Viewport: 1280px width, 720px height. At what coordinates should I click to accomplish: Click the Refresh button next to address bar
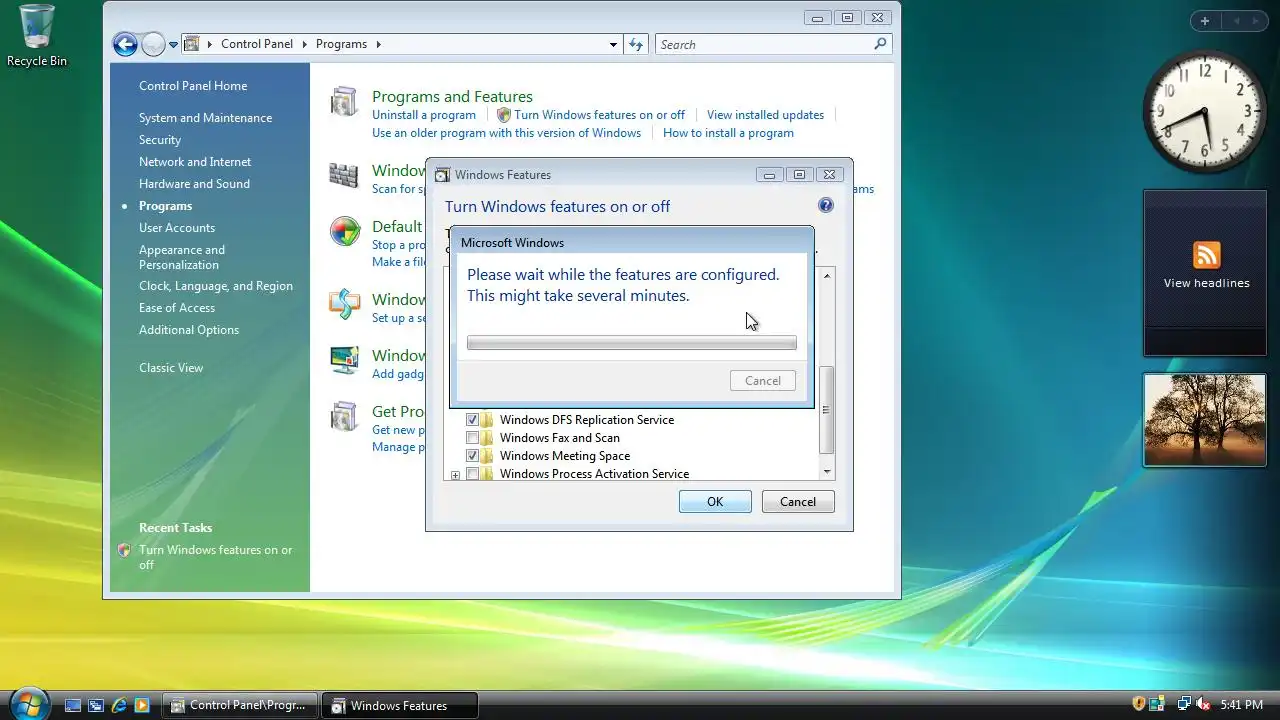click(636, 44)
